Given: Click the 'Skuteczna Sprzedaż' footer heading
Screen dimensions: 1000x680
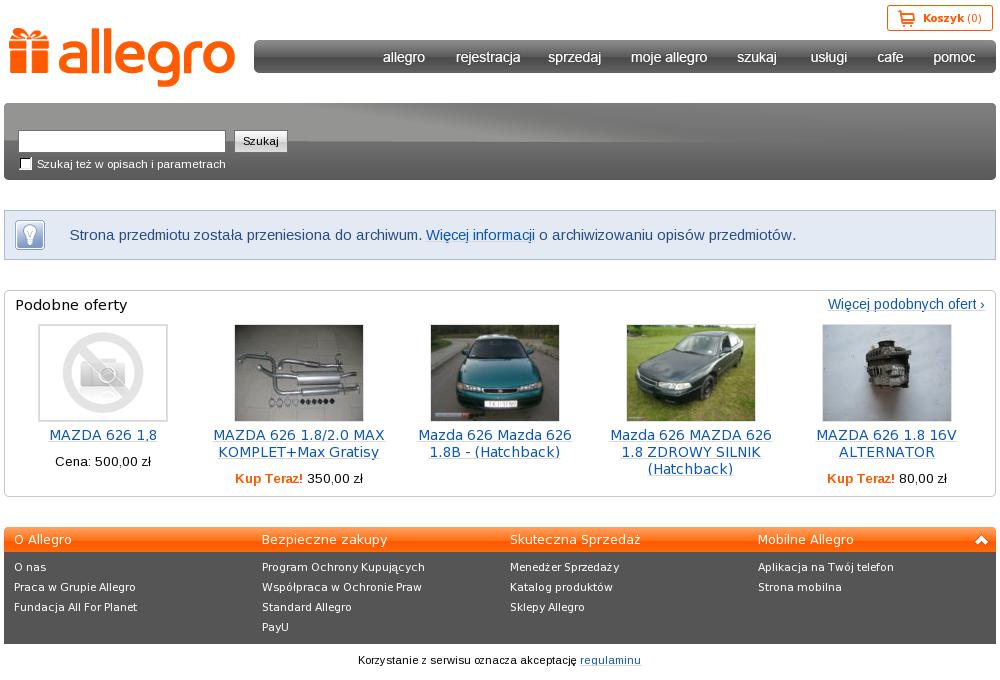Looking at the screenshot, I should coord(575,540).
